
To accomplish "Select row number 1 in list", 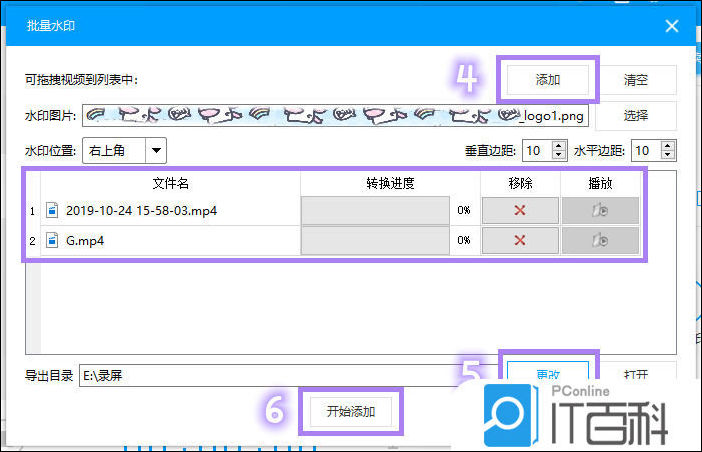I will coord(33,211).
